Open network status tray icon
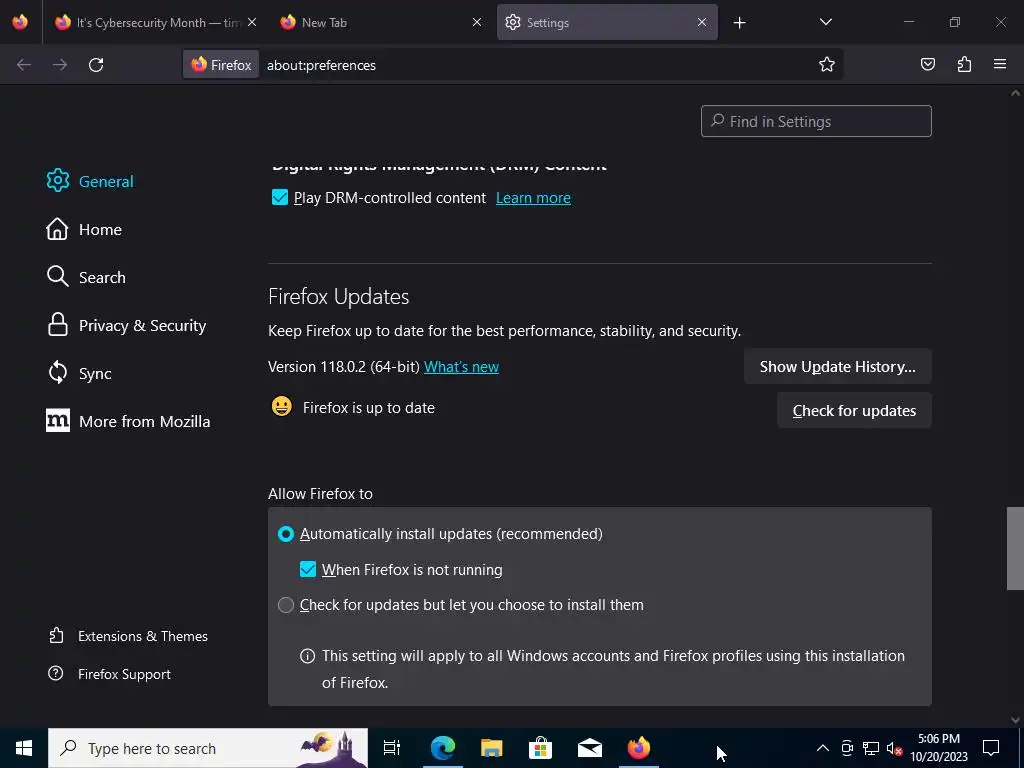 [871, 748]
